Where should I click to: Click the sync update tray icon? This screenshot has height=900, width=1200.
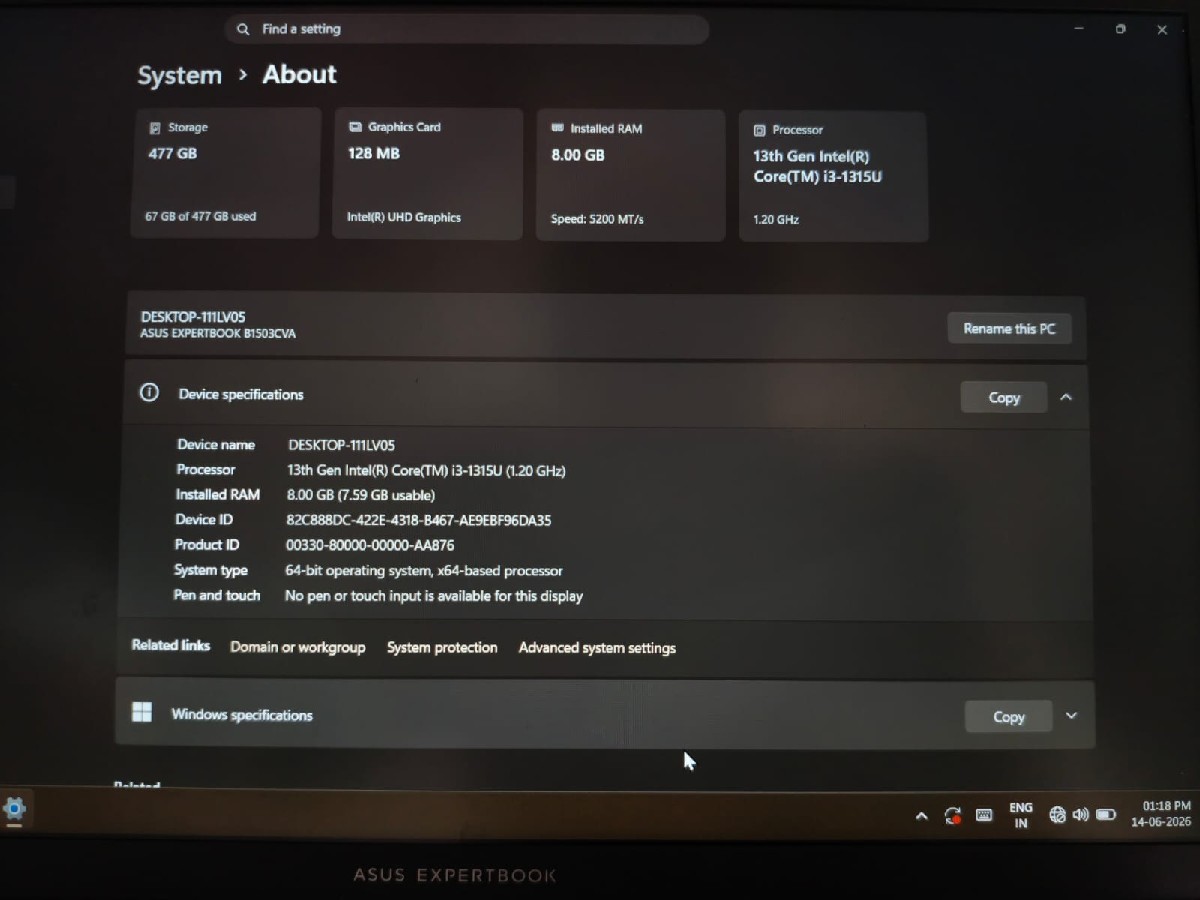tap(953, 816)
